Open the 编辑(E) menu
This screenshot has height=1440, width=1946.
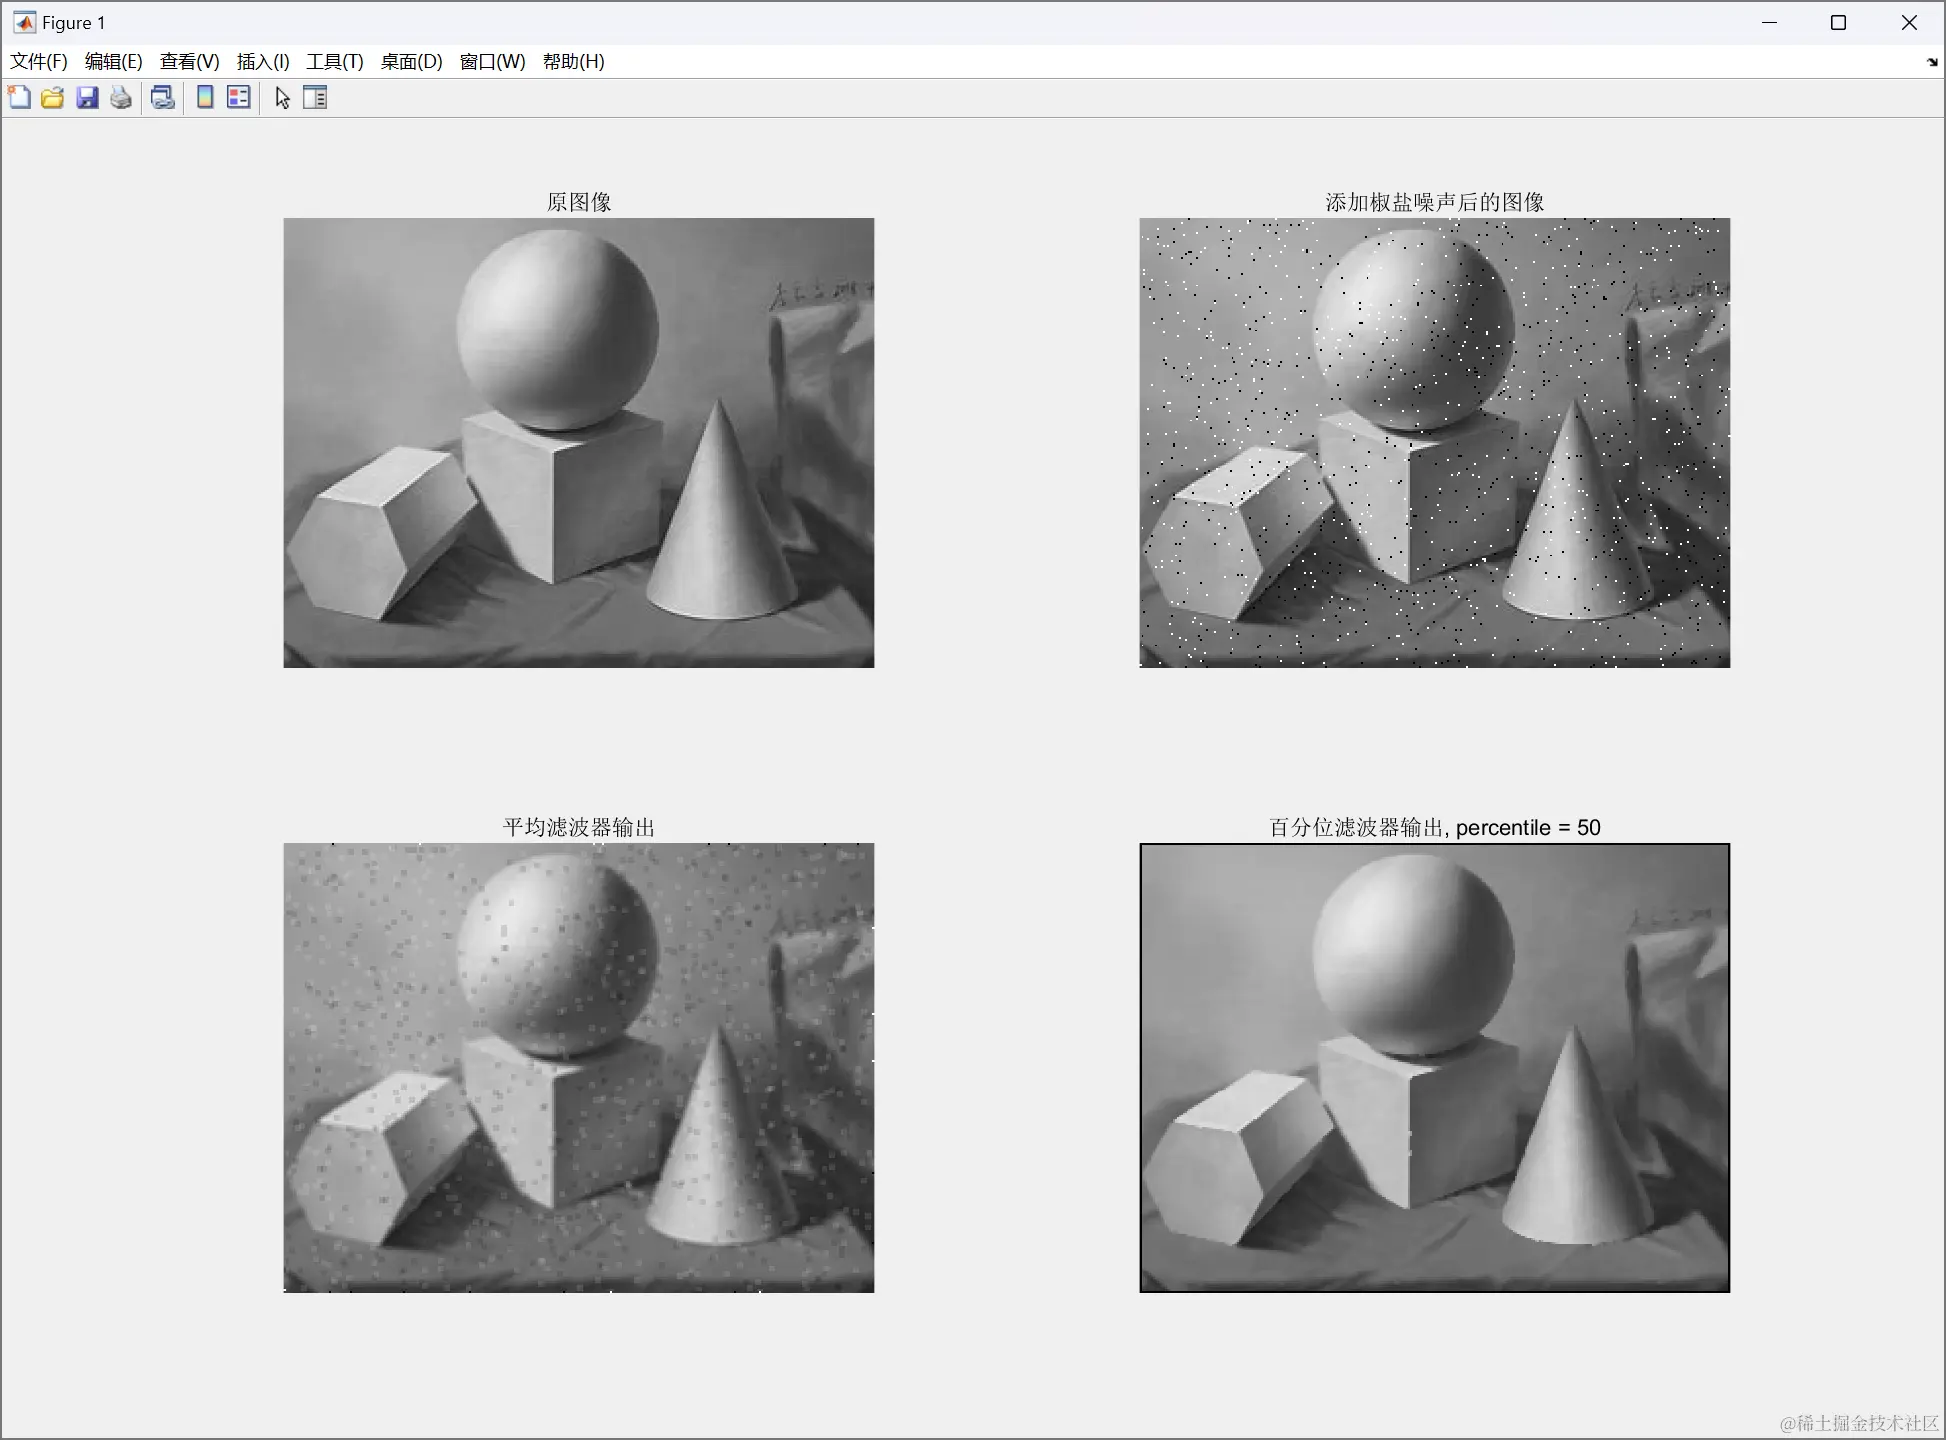113,62
